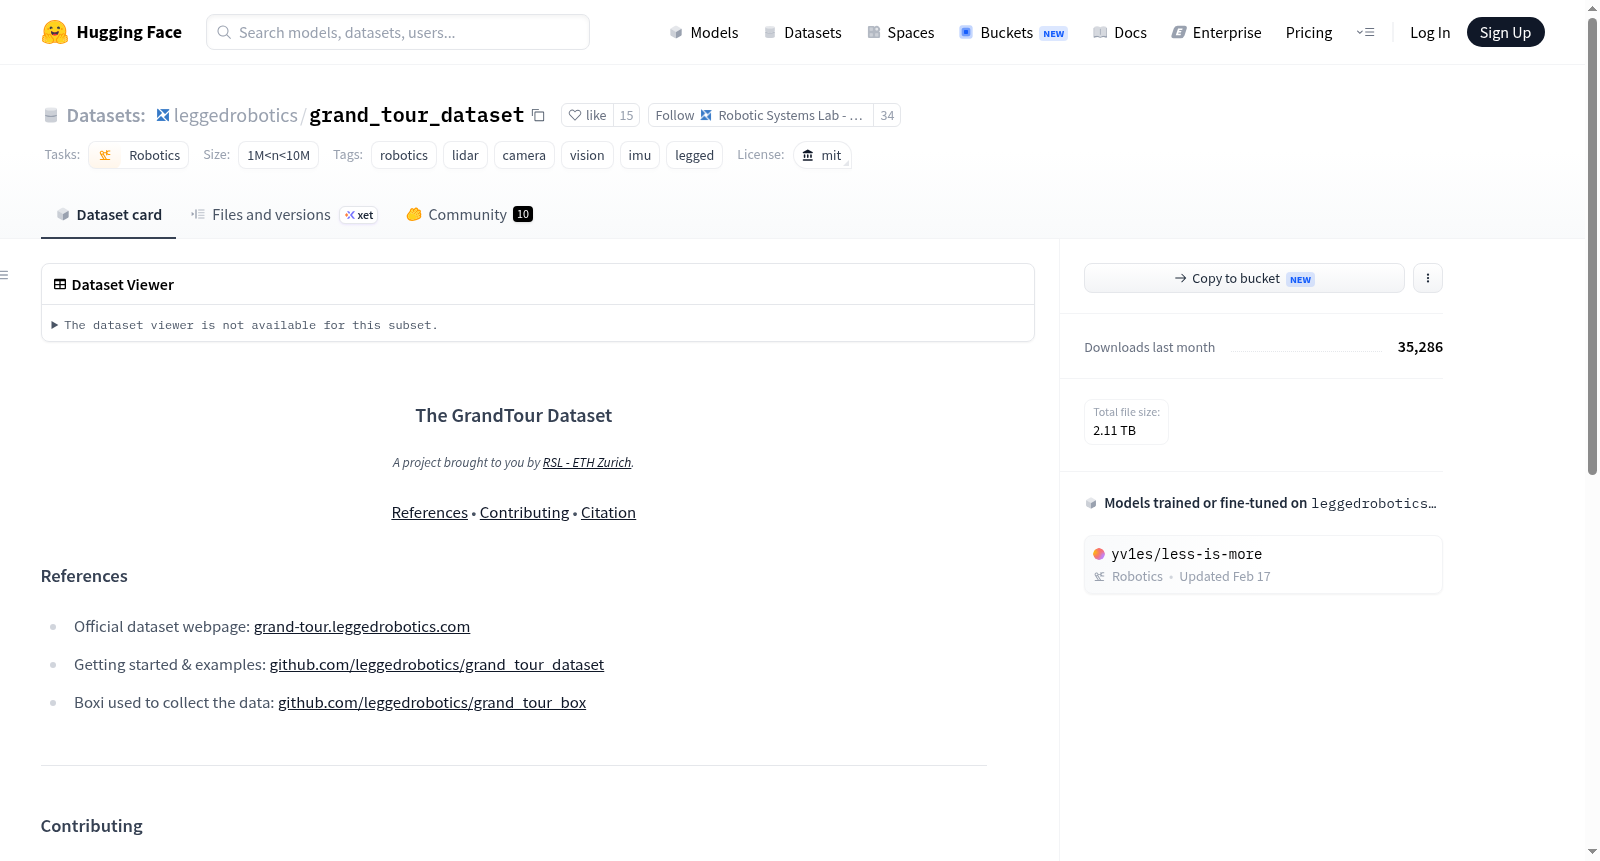Open the Docs navigation item
Image resolution: width=1600 pixels, height=861 pixels.
(x=1120, y=32)
